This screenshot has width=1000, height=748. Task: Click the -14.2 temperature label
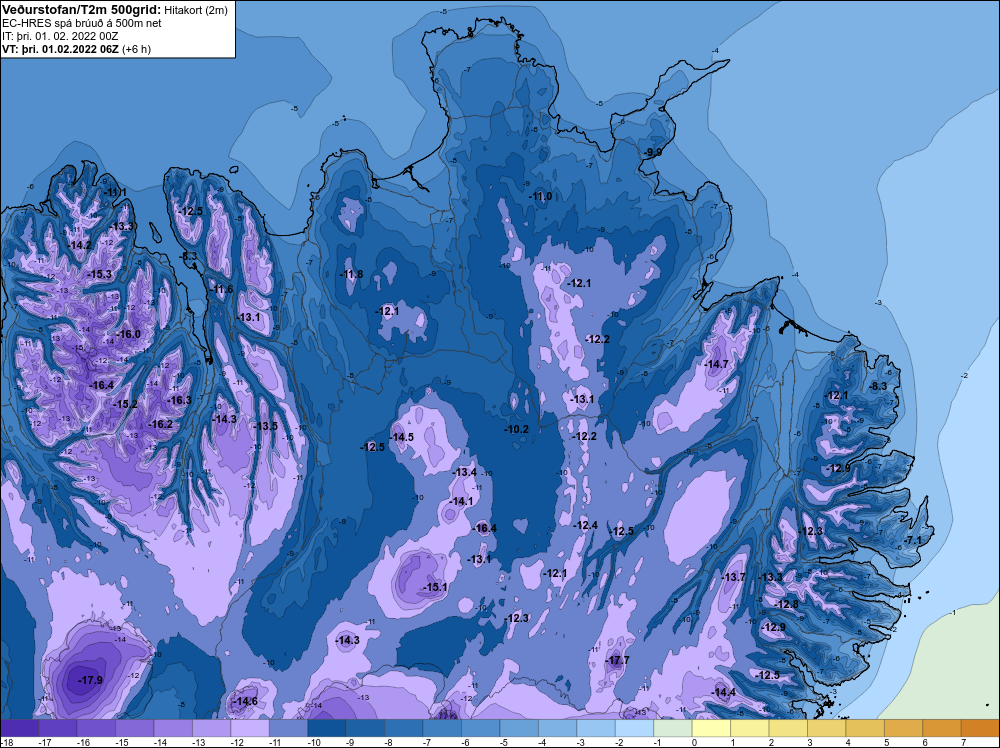80,246
